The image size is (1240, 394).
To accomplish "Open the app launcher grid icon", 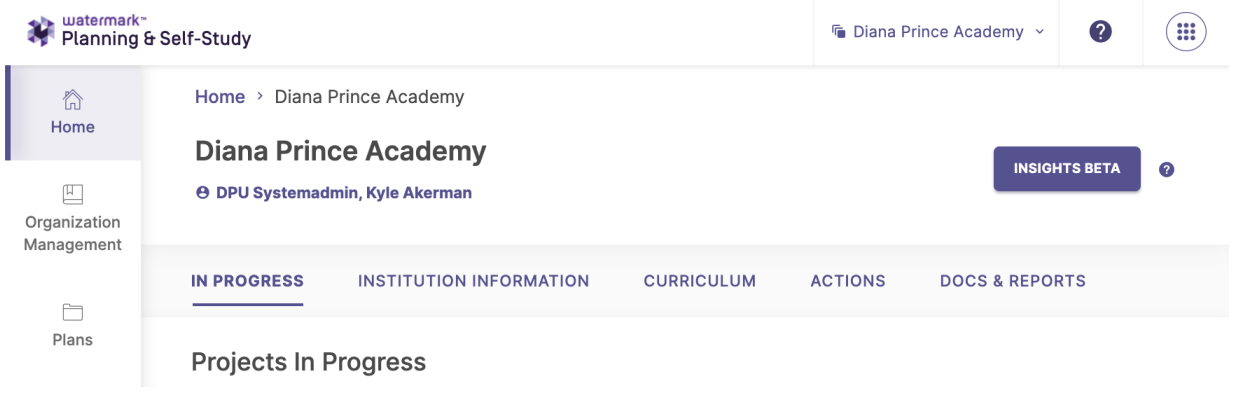I will (x=1186, y=32).
